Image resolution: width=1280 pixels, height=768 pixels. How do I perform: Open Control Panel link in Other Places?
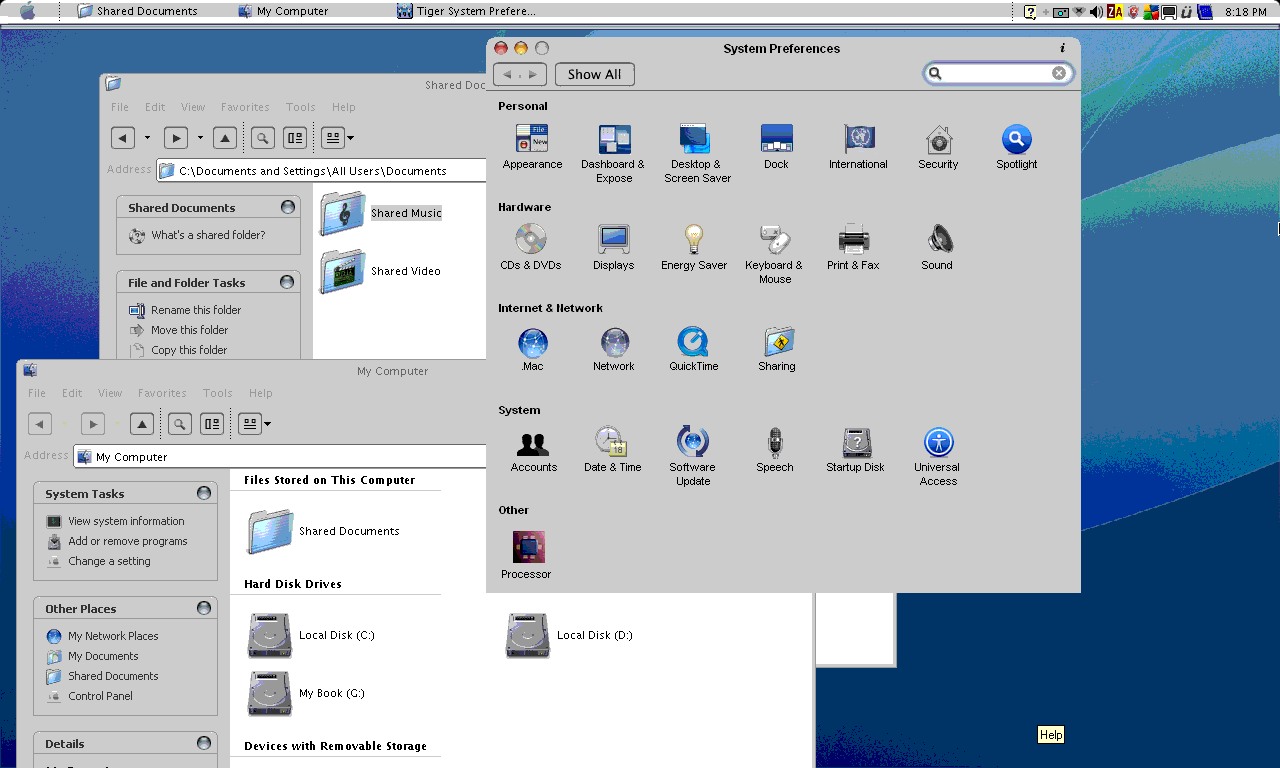100,696
